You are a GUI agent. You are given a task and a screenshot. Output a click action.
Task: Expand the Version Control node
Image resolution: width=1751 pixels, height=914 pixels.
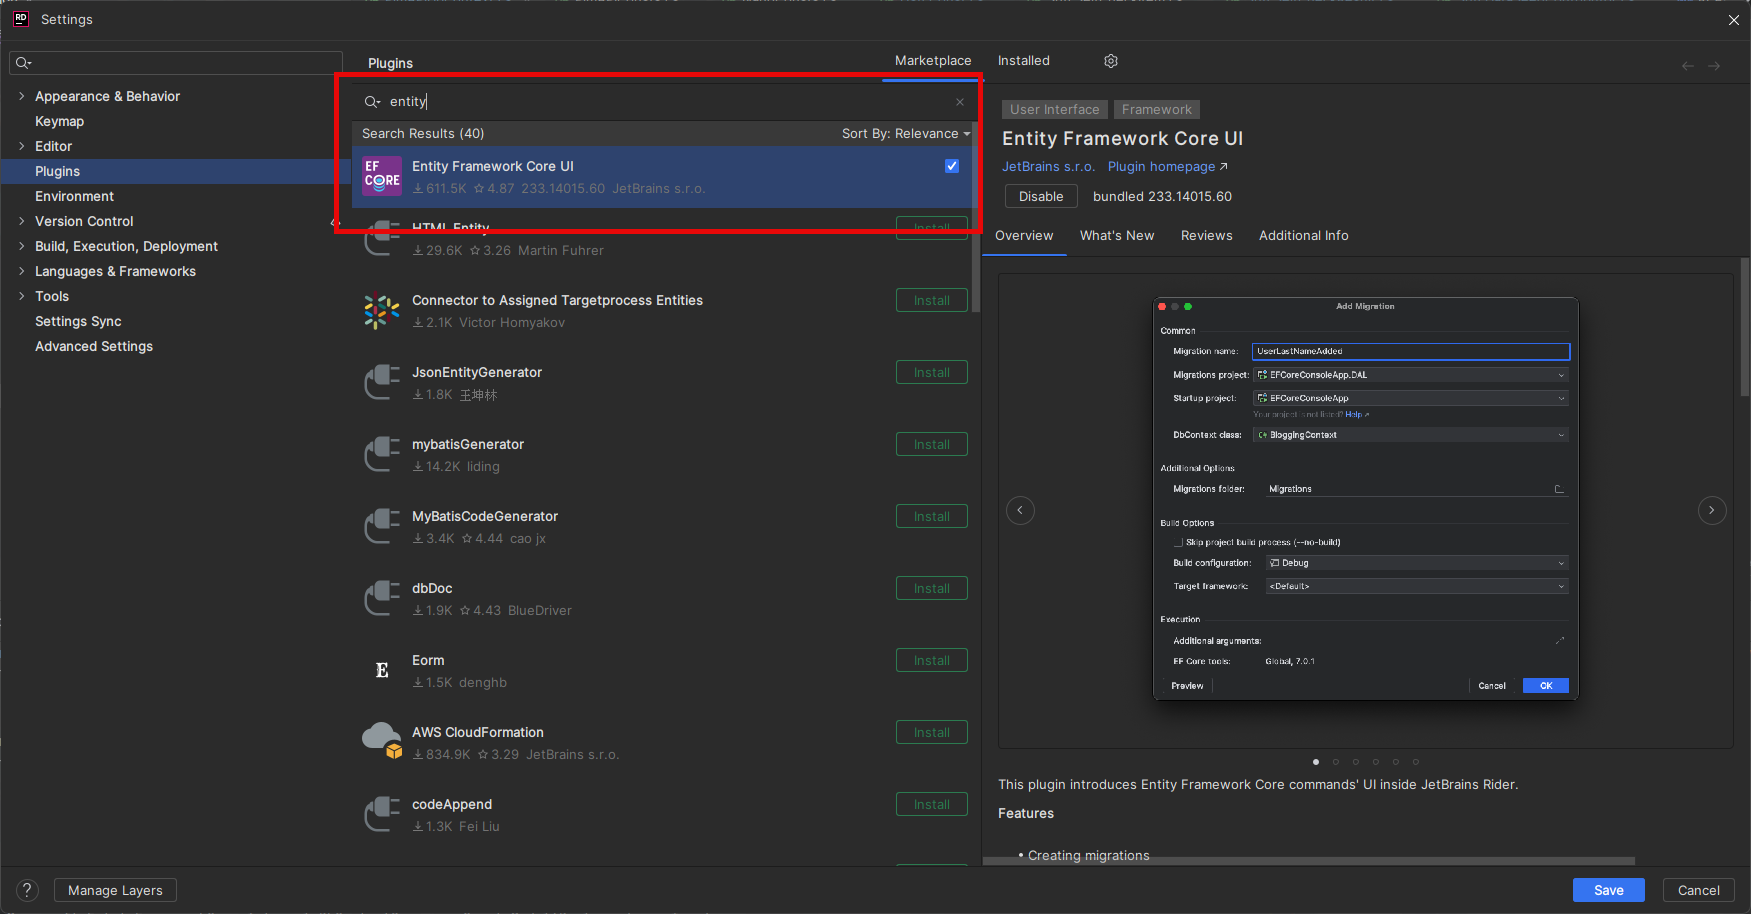(22, 221)
